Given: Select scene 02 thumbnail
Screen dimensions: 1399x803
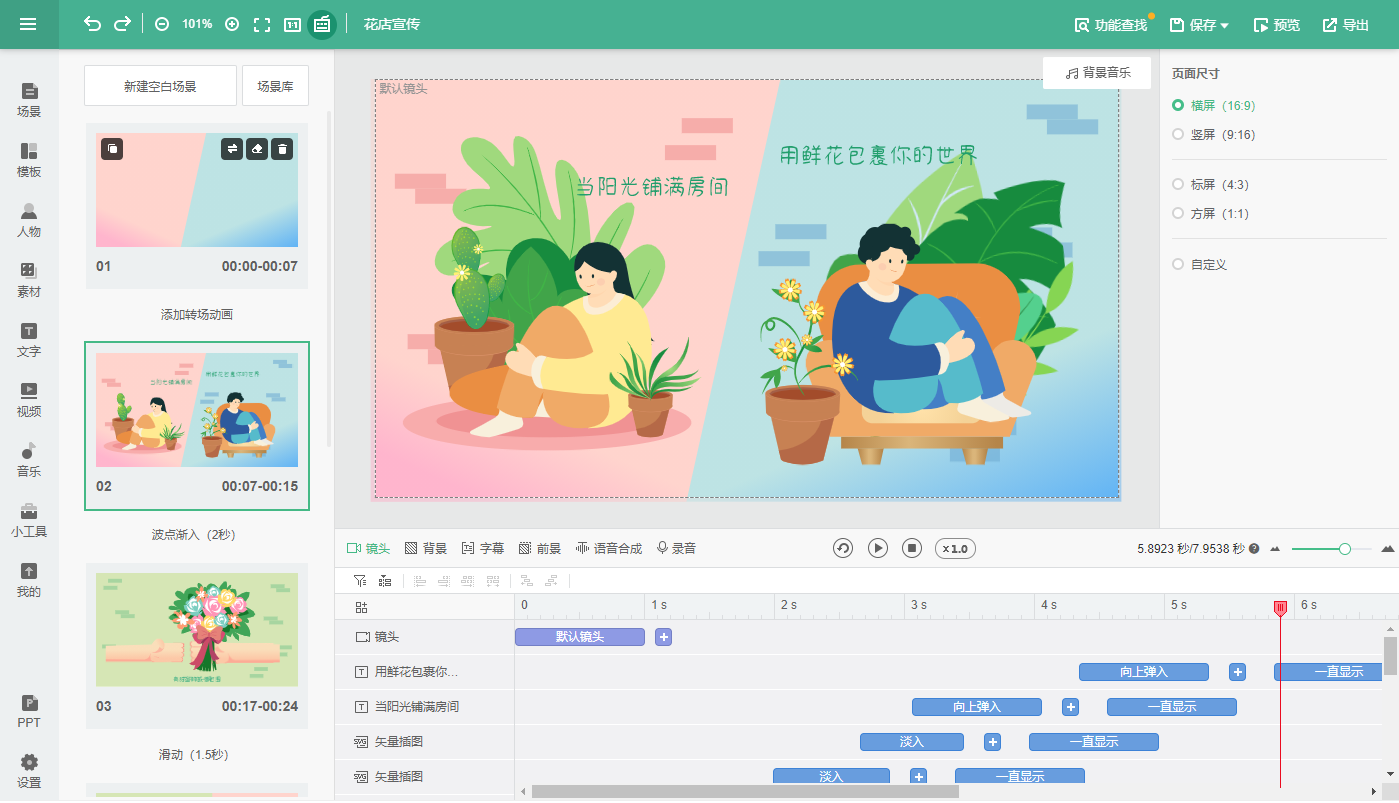Looking at the screenshot, I should pos(197,410).
